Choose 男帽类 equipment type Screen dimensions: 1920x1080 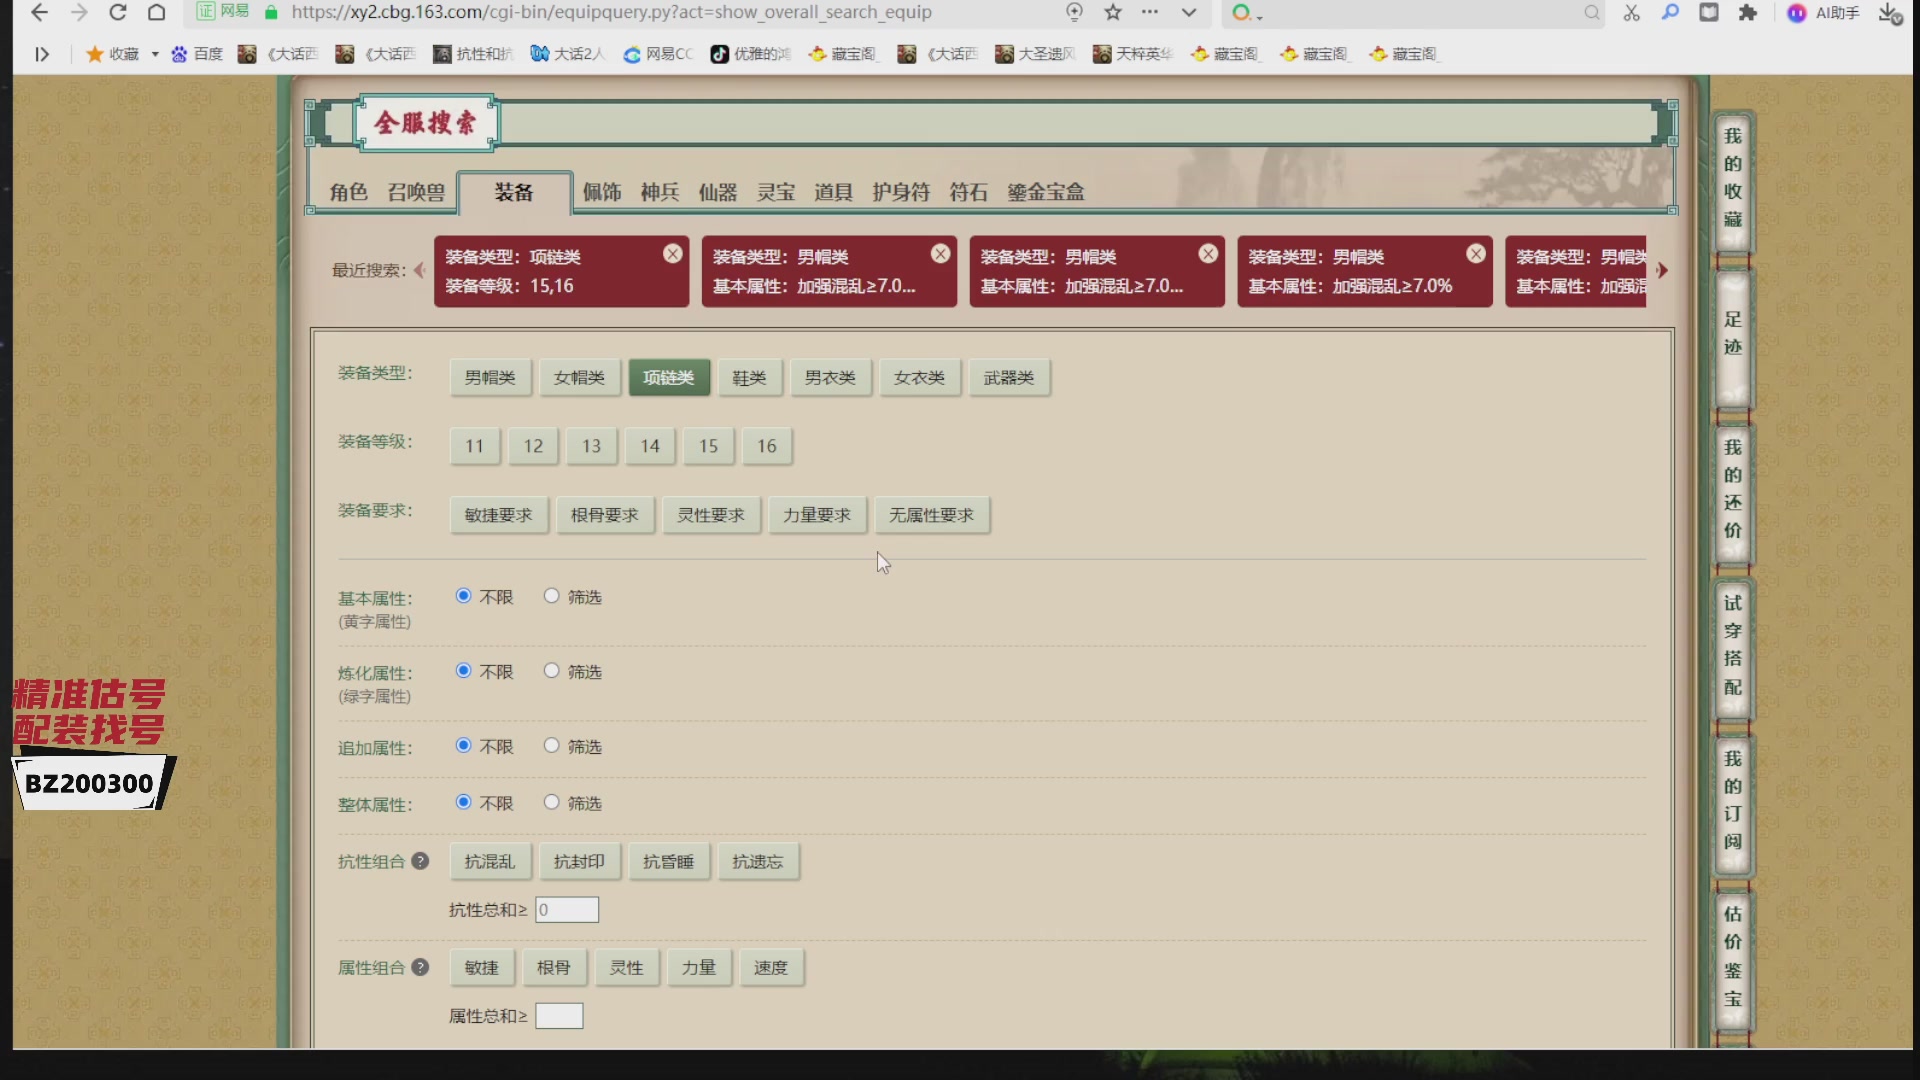tap(490, 377)
